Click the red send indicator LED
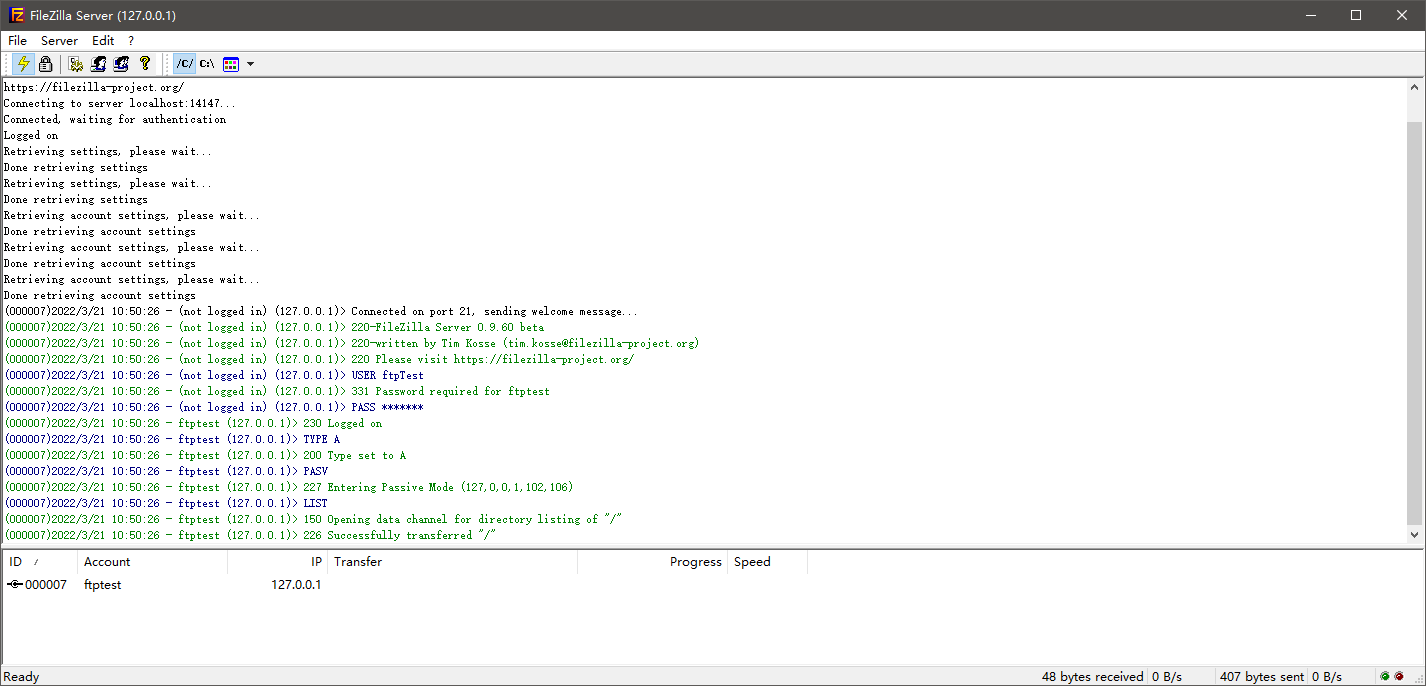This screenshot has height=686, width=1426. click(x=1399, y=677)
